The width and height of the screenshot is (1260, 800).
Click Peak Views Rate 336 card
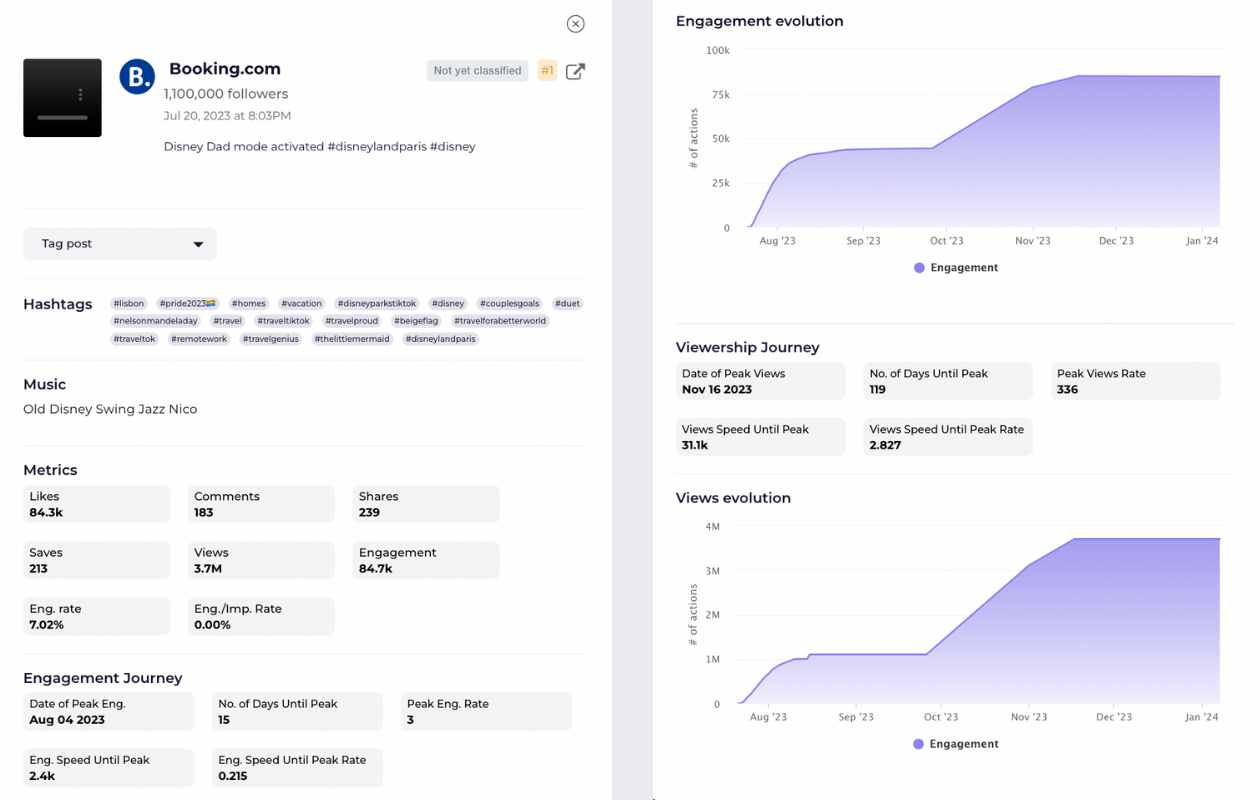coord(1136,381)
